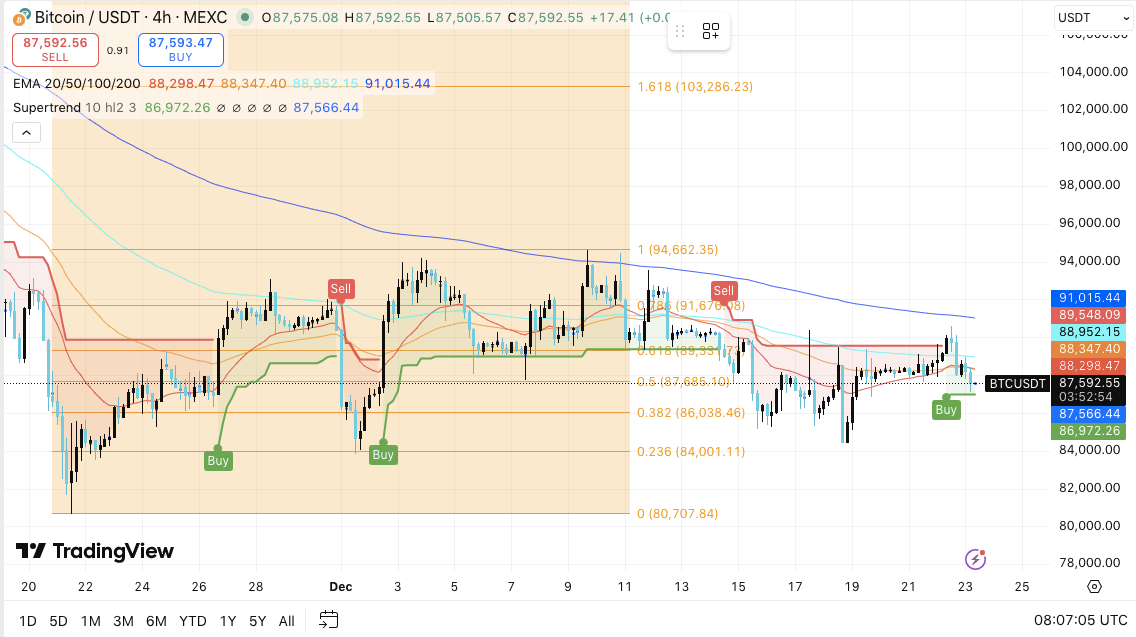
Task: Open the layout grid plus icon
Action: [710, 31]
